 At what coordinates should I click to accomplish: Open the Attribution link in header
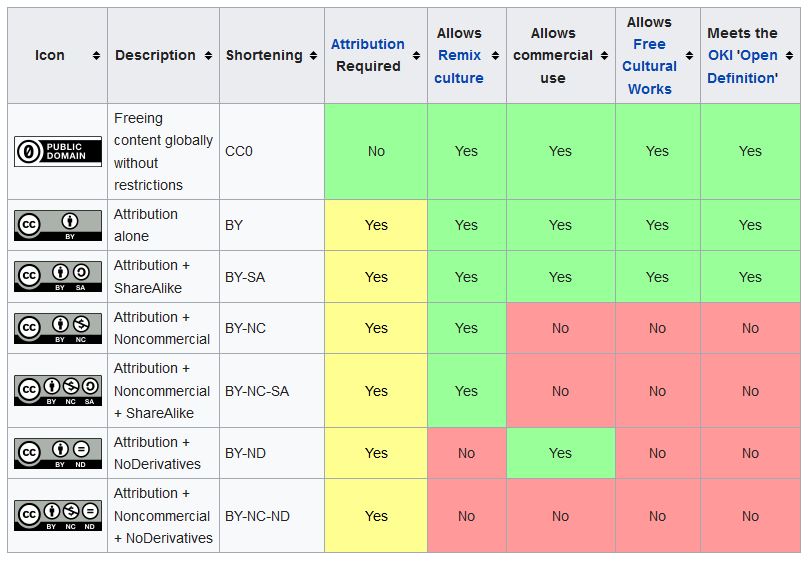click(x=368, y=44)
